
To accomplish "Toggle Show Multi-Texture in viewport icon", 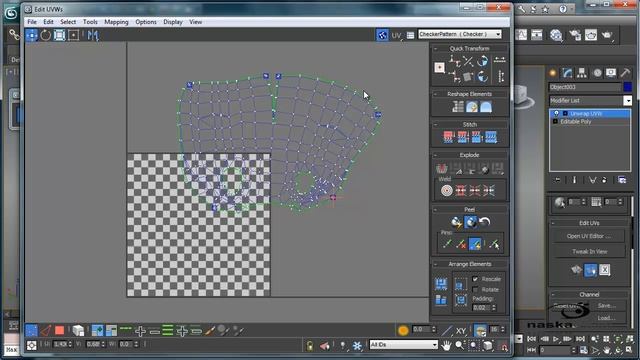I will click(382, 35).
